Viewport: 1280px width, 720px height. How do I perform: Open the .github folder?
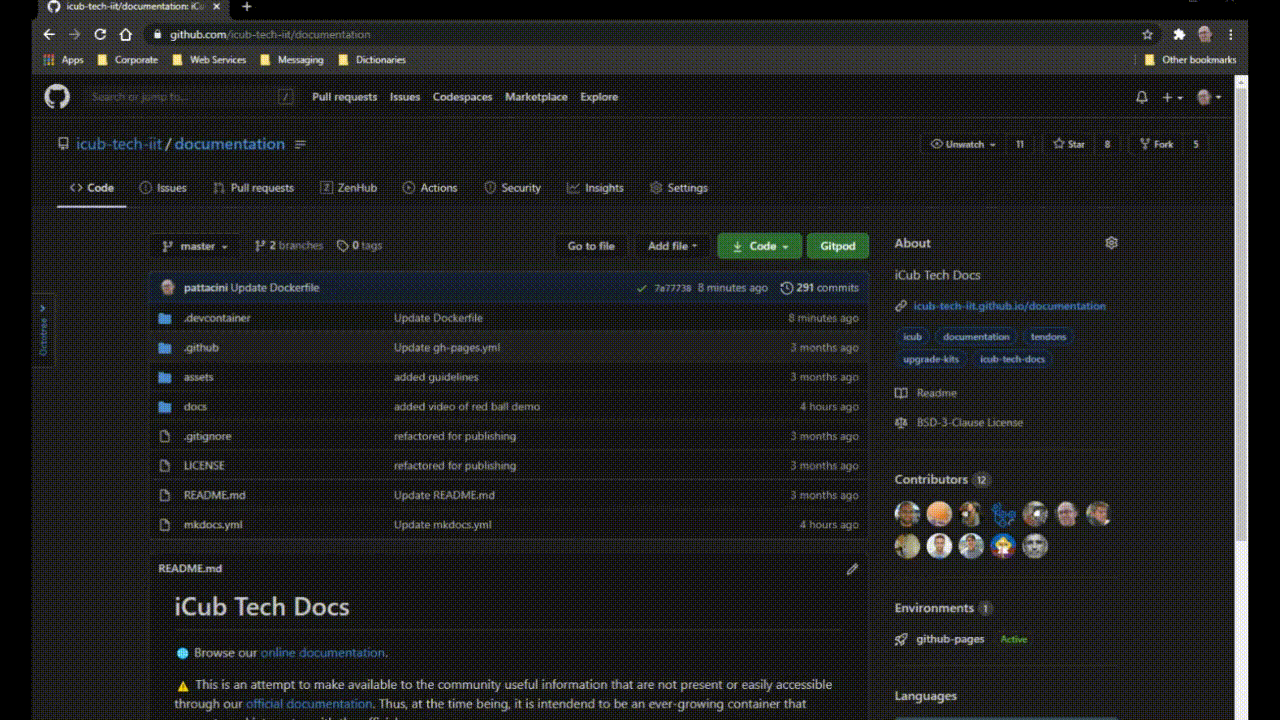point(201,347)
